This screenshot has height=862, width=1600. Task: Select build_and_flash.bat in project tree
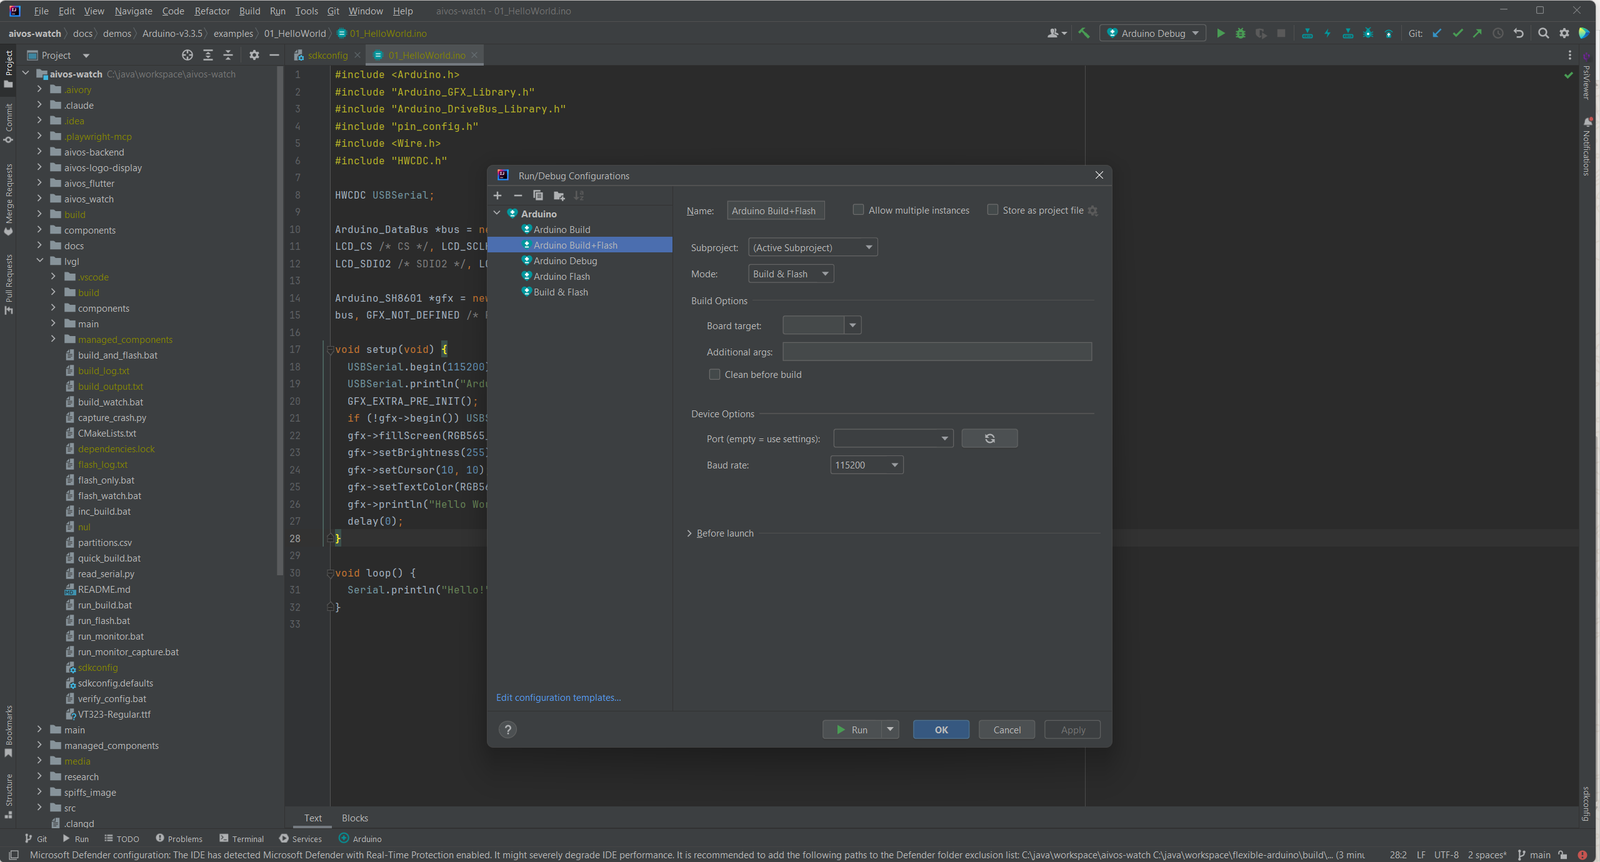click(x=117, y=356)
